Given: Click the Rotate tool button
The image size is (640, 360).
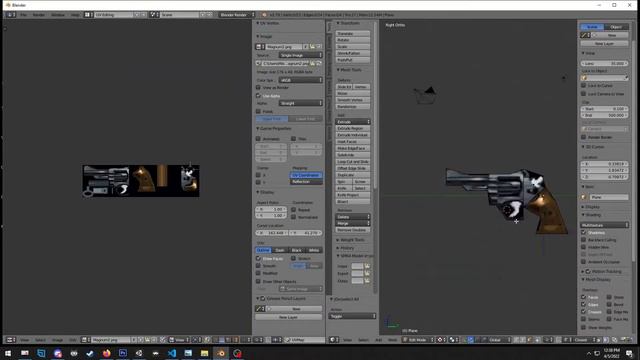Looking at the screenshot, I should click(x=353, y=40).
